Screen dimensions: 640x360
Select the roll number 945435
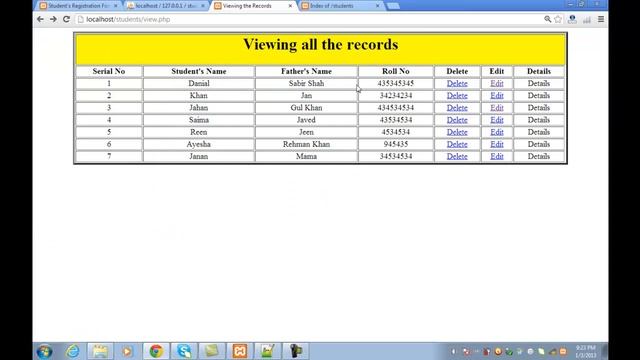point(396,144)
